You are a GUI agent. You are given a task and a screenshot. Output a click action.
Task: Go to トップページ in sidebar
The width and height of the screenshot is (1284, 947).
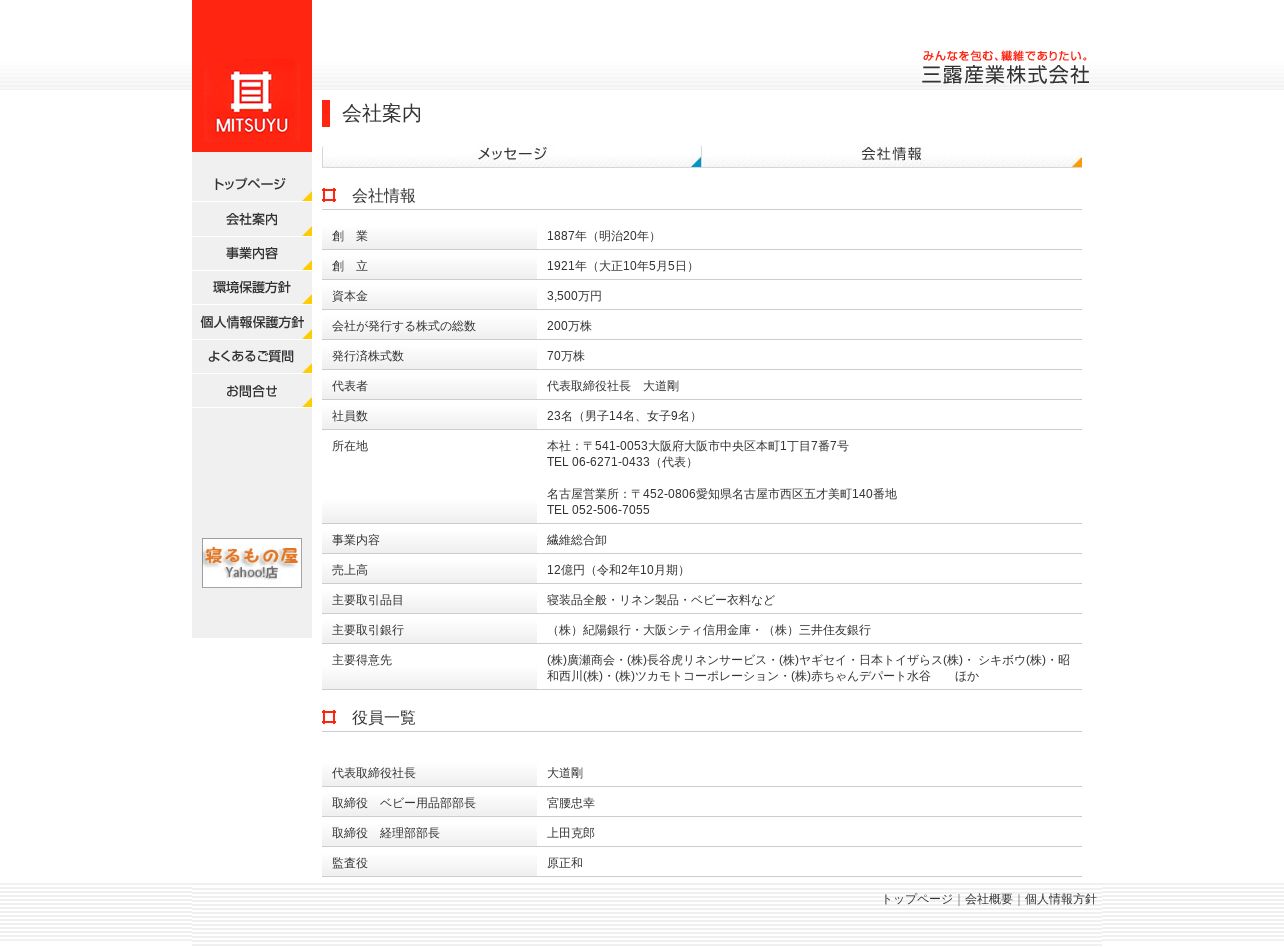click(x=252, y=185)
